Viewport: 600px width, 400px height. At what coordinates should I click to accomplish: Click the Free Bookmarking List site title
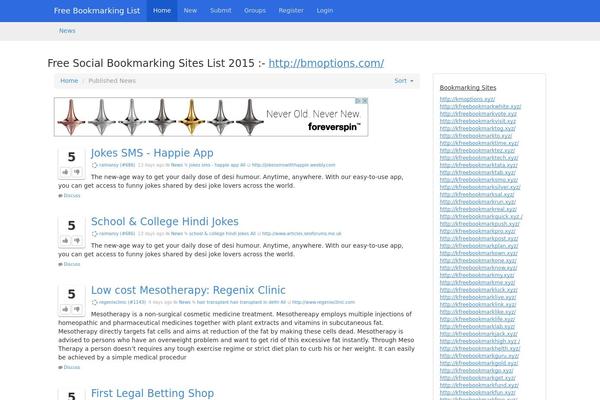(97, 11)
